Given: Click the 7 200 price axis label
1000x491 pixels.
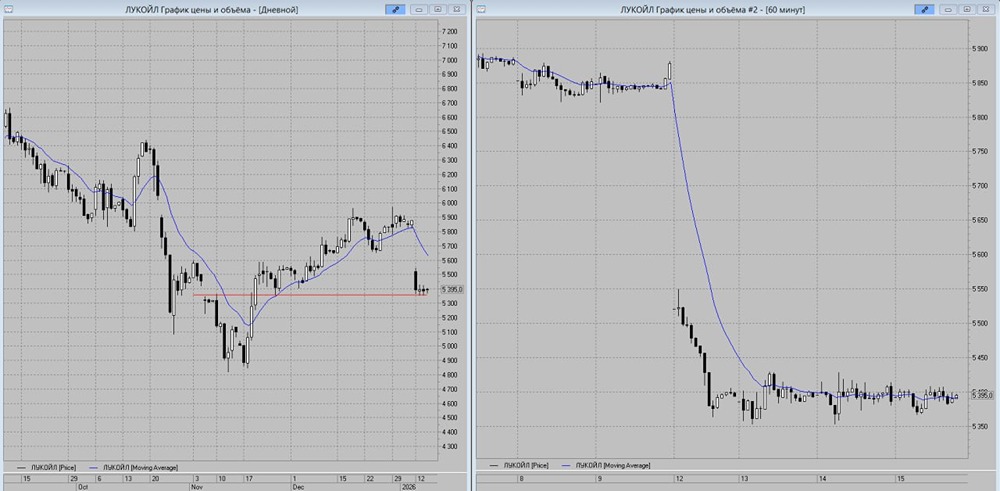Looking at the screenshot, I should tap(449, 31).
